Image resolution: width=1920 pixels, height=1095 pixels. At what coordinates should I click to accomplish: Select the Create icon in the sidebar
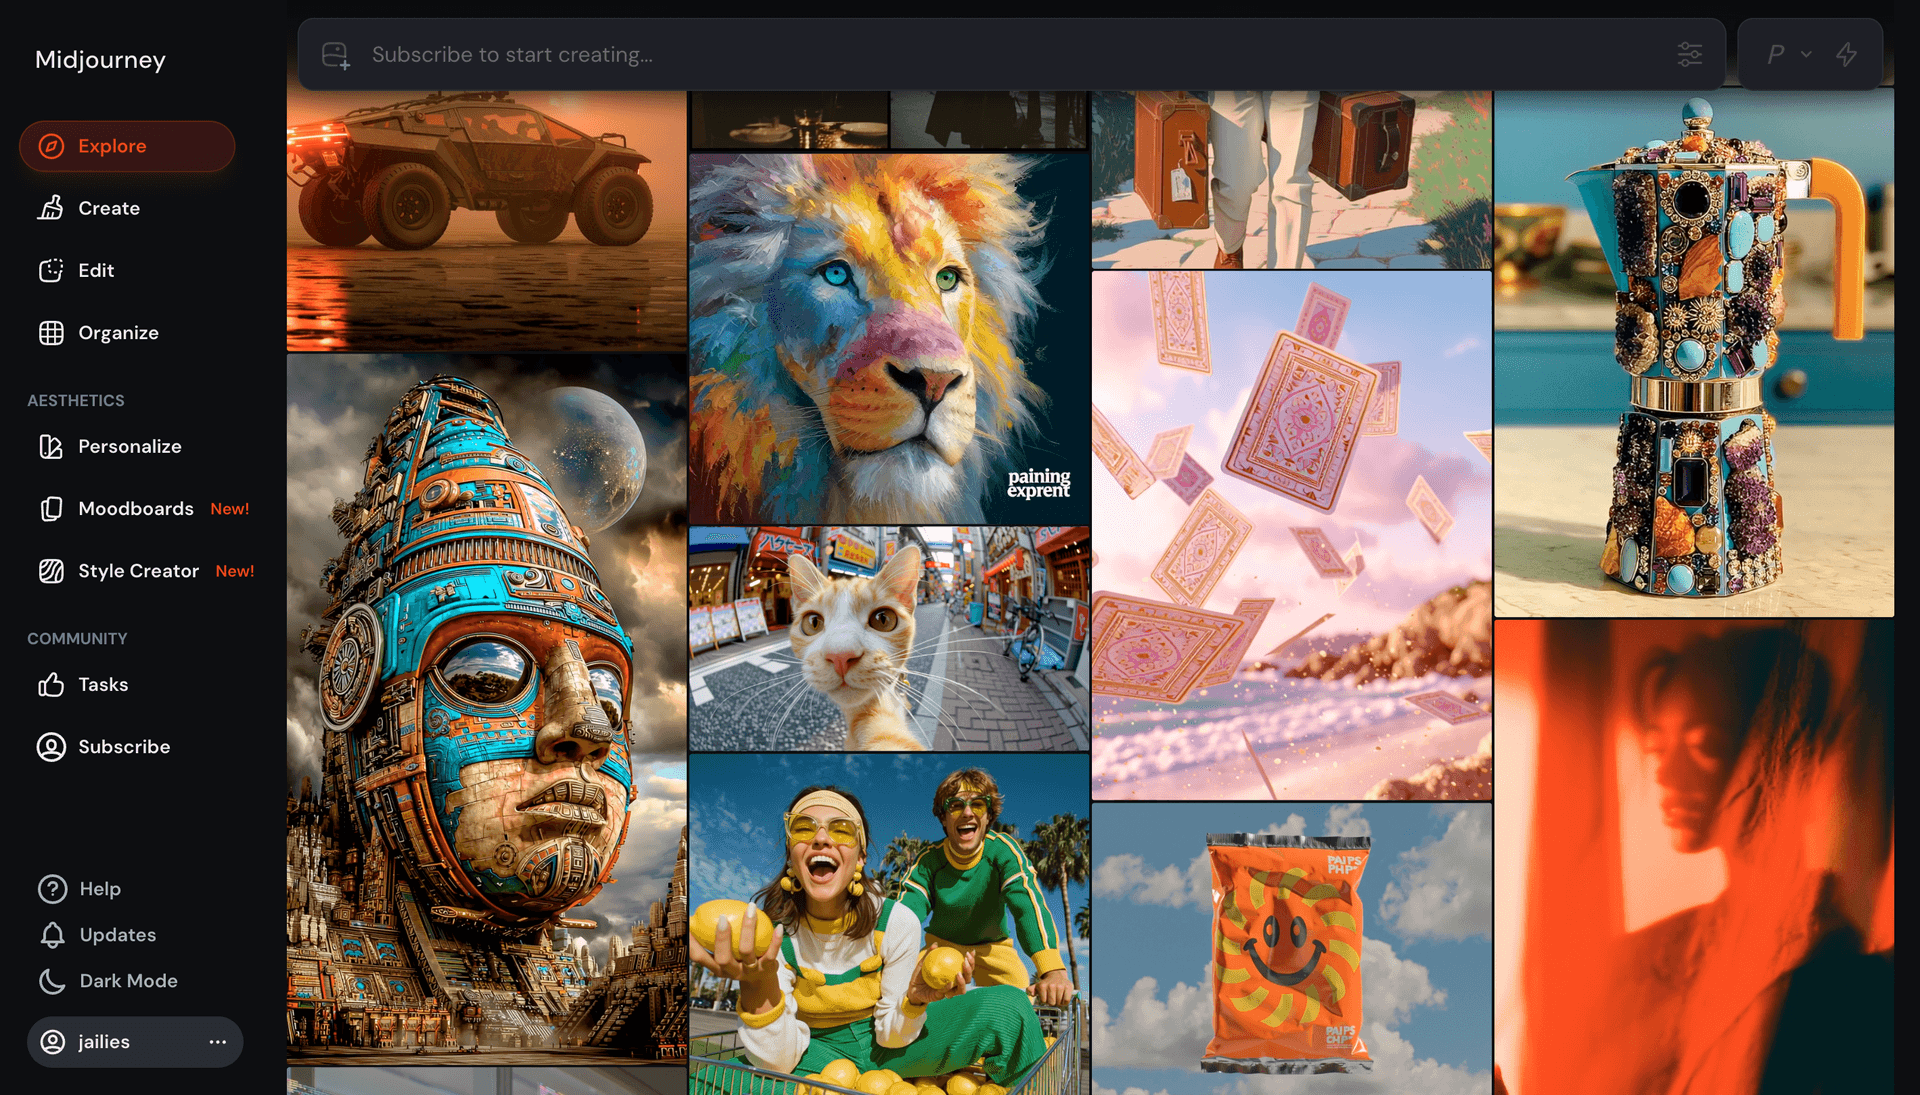pyautogui.click(x=51, y=208)
